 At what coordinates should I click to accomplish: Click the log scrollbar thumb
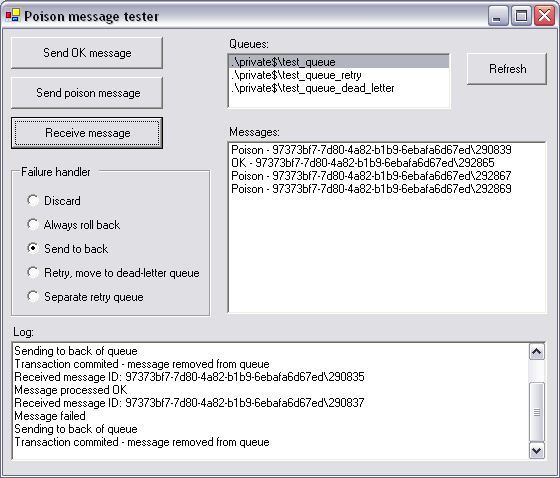[x=536, y=412]
